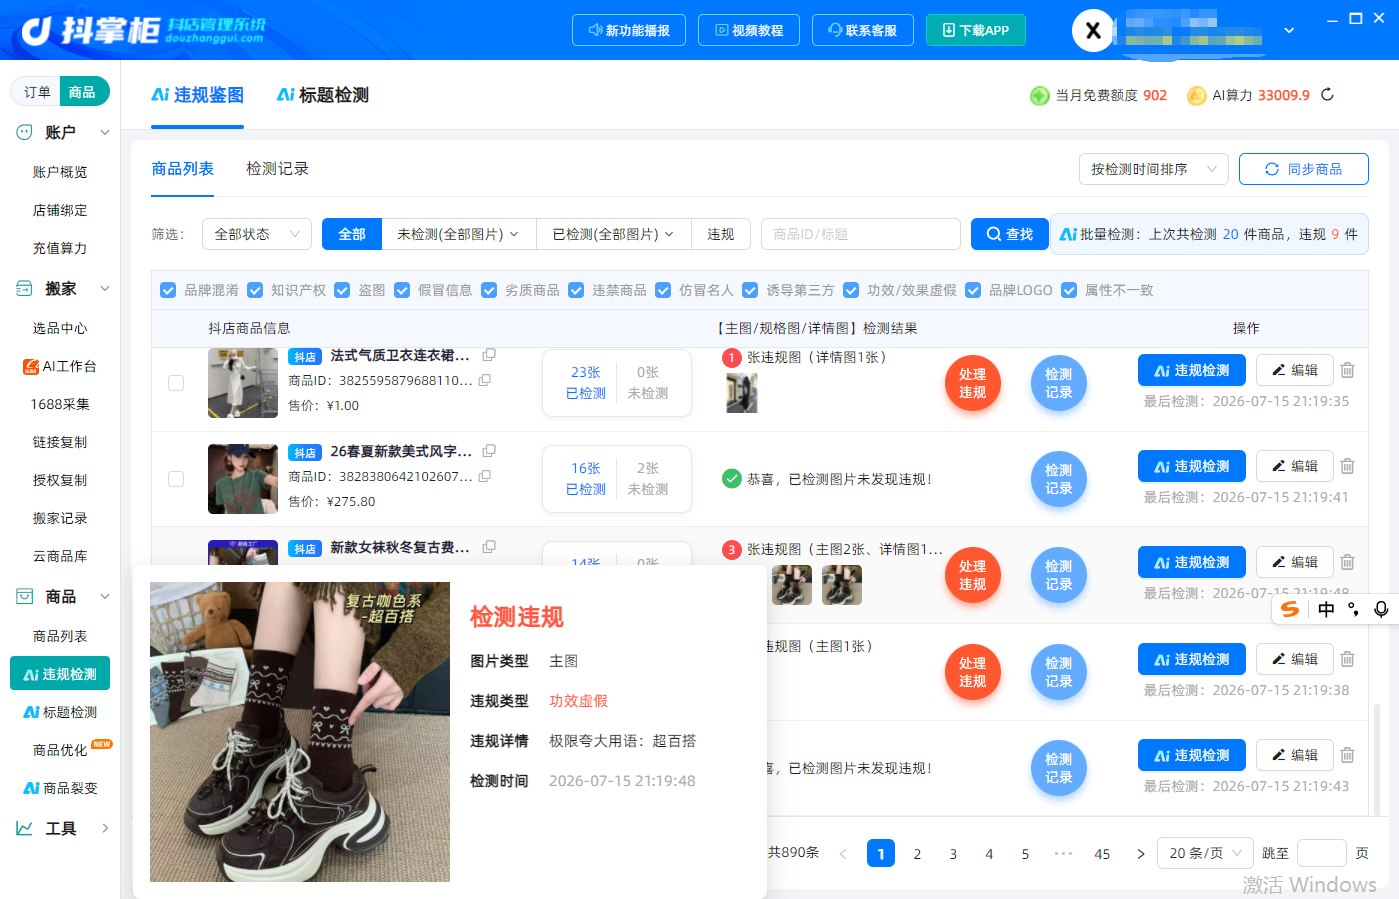Copy the product ID 3825595879688110

485,380
